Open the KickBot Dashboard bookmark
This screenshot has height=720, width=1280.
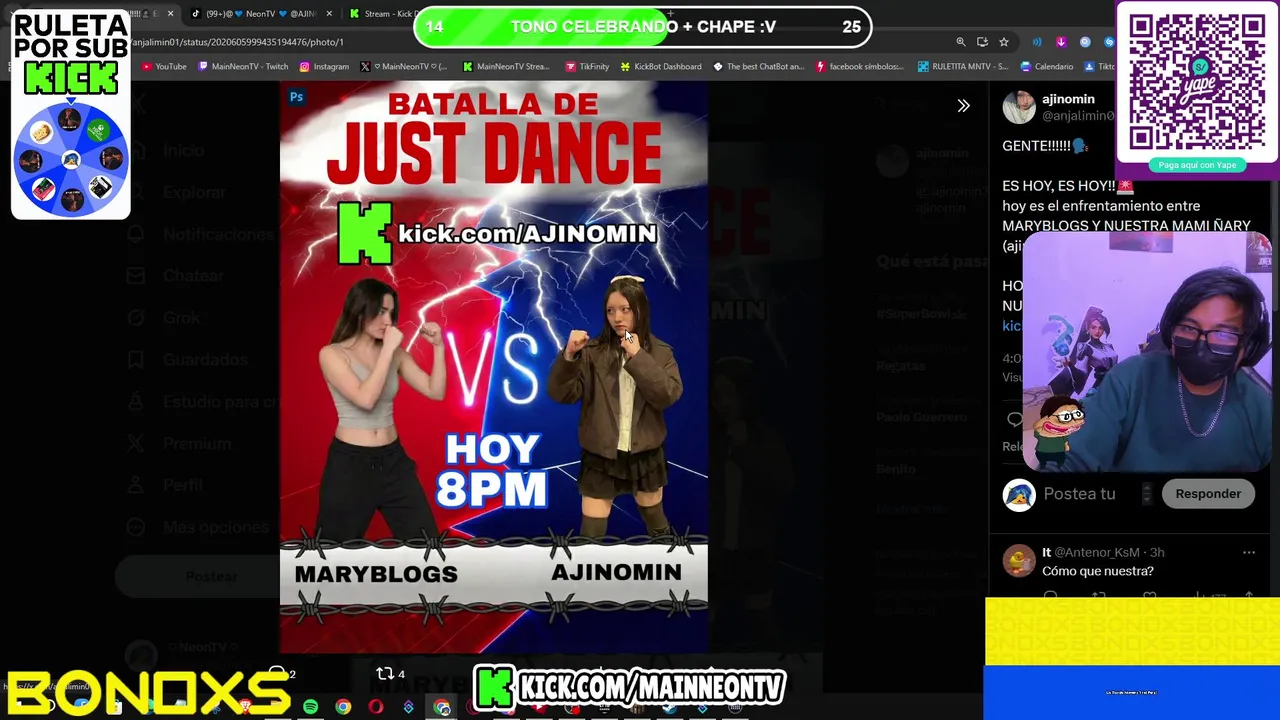(x=661, y=67)
